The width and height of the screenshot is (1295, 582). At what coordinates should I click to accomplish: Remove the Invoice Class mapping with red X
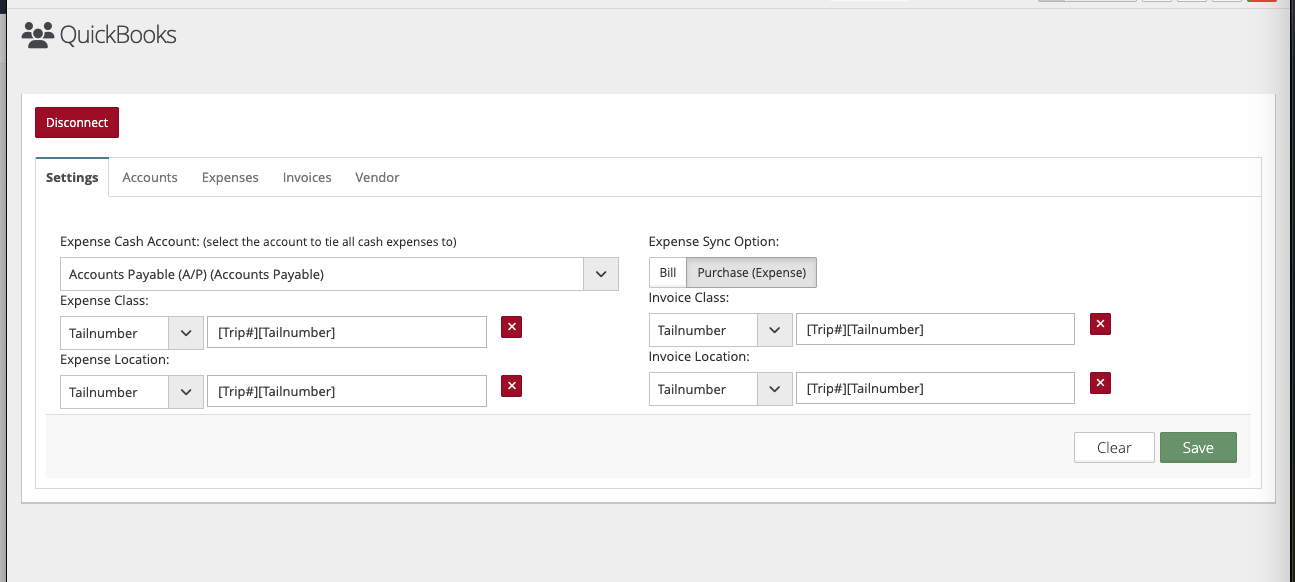[1100, 324]
